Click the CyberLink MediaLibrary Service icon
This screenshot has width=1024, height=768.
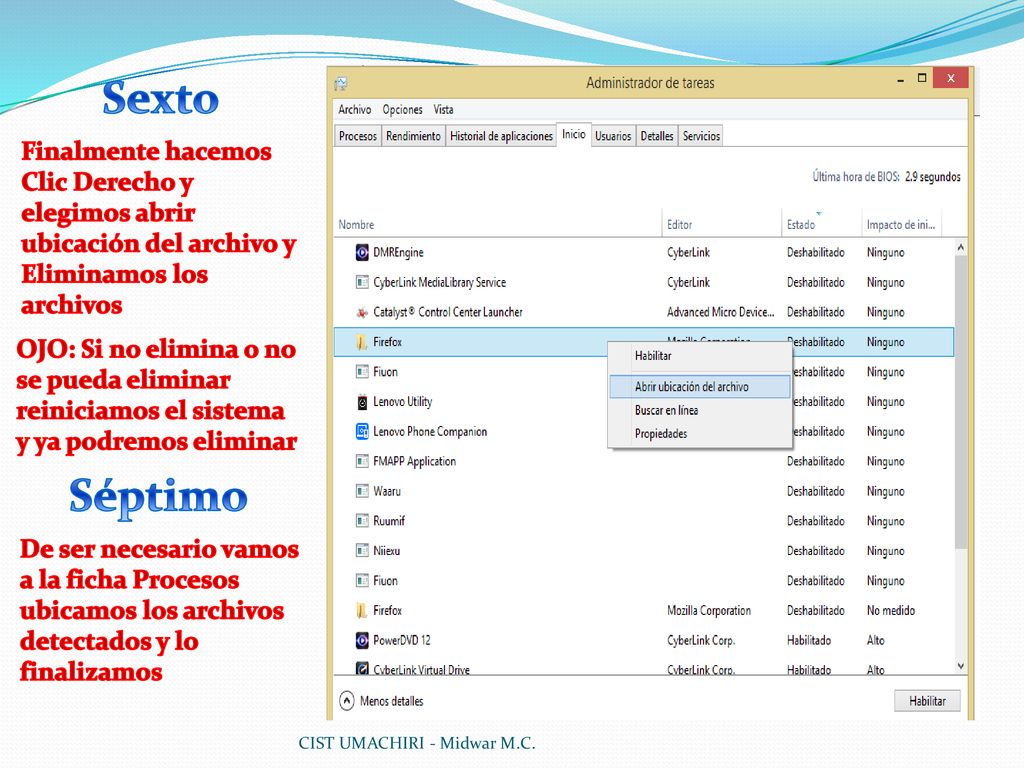pyautogui.click(x=362, y=282)
